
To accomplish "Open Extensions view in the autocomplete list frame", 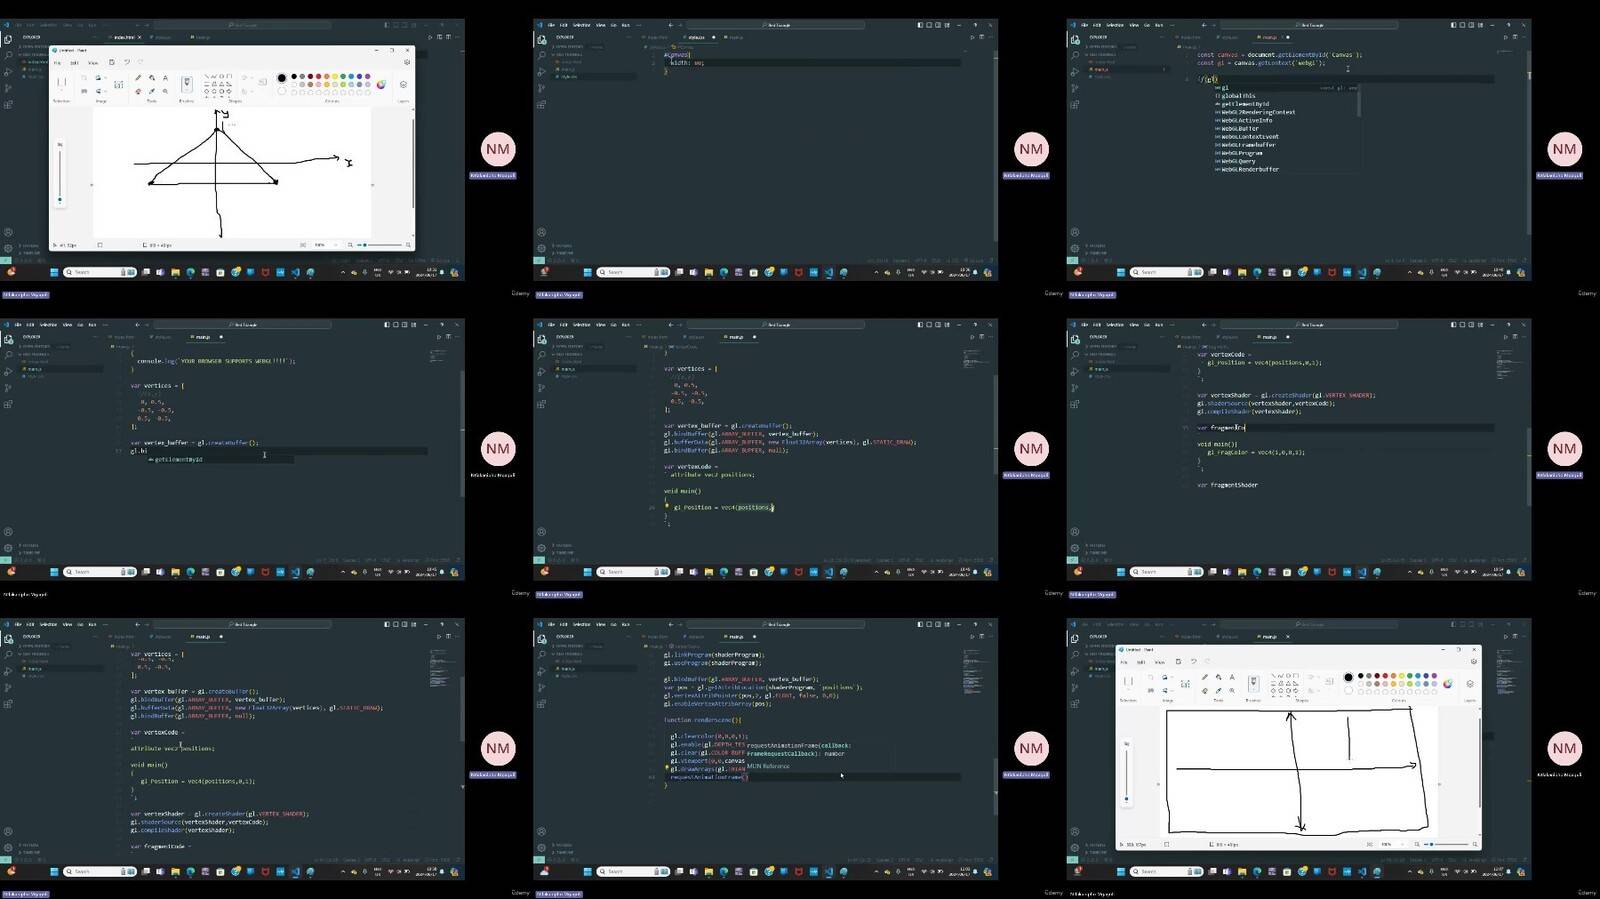I will [1075, 104].
